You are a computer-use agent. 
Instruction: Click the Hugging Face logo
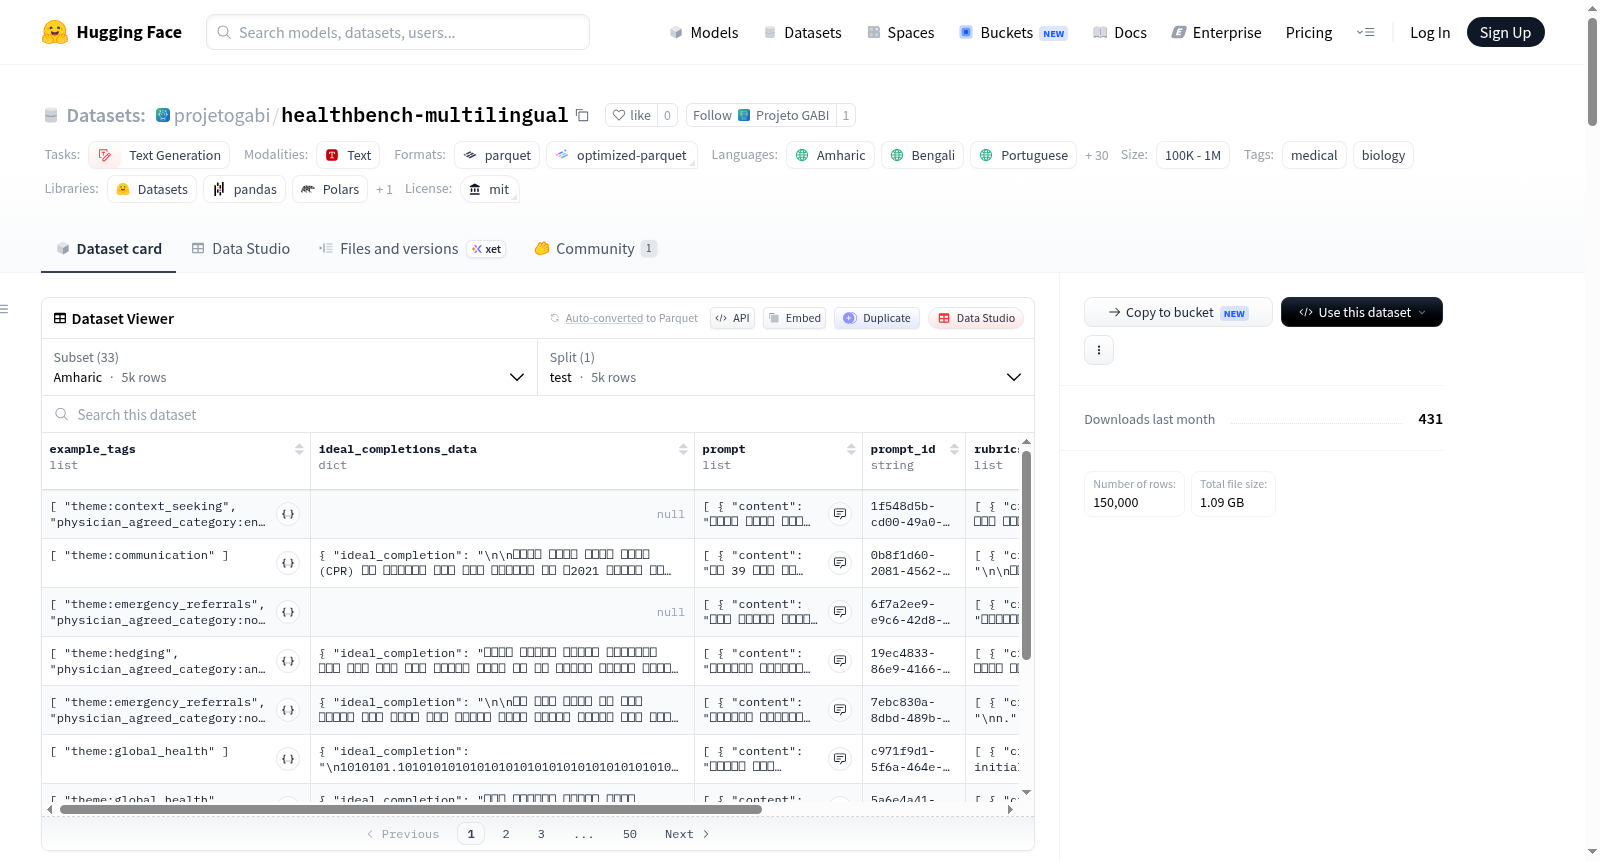tap(111, 32)
